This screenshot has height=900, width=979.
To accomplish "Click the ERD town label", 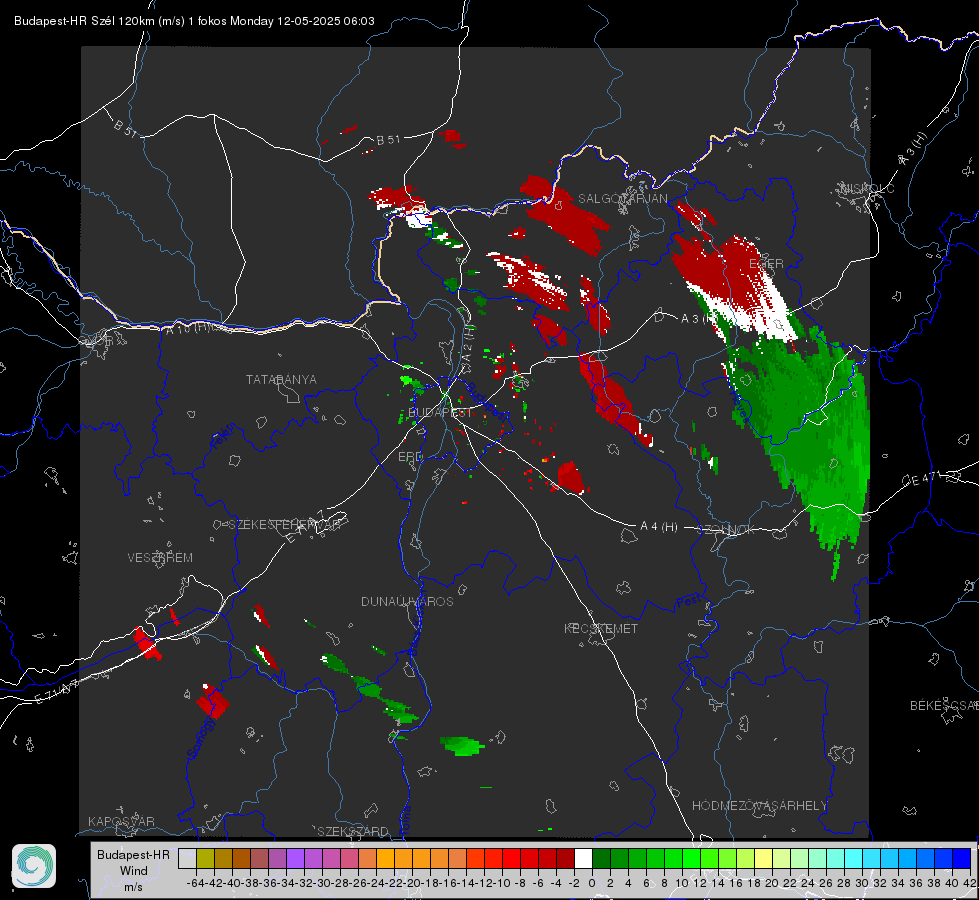I will [x=410, y=457].
